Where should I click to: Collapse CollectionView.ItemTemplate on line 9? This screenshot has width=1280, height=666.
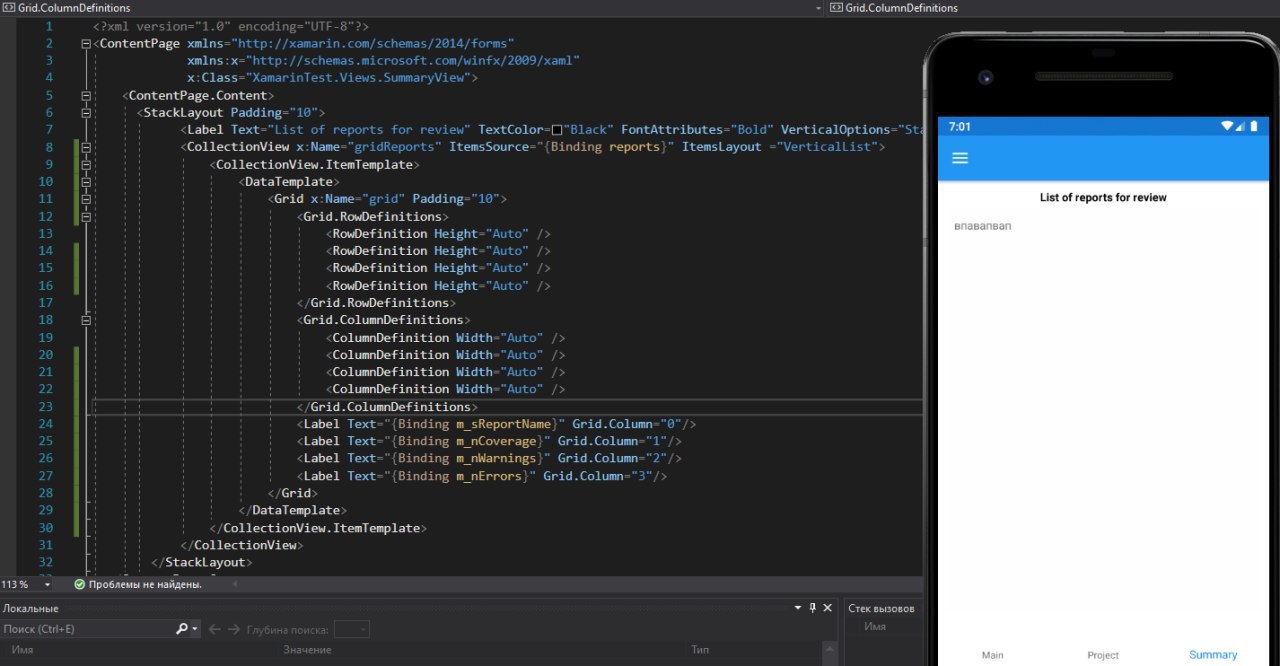coord(86,165)
